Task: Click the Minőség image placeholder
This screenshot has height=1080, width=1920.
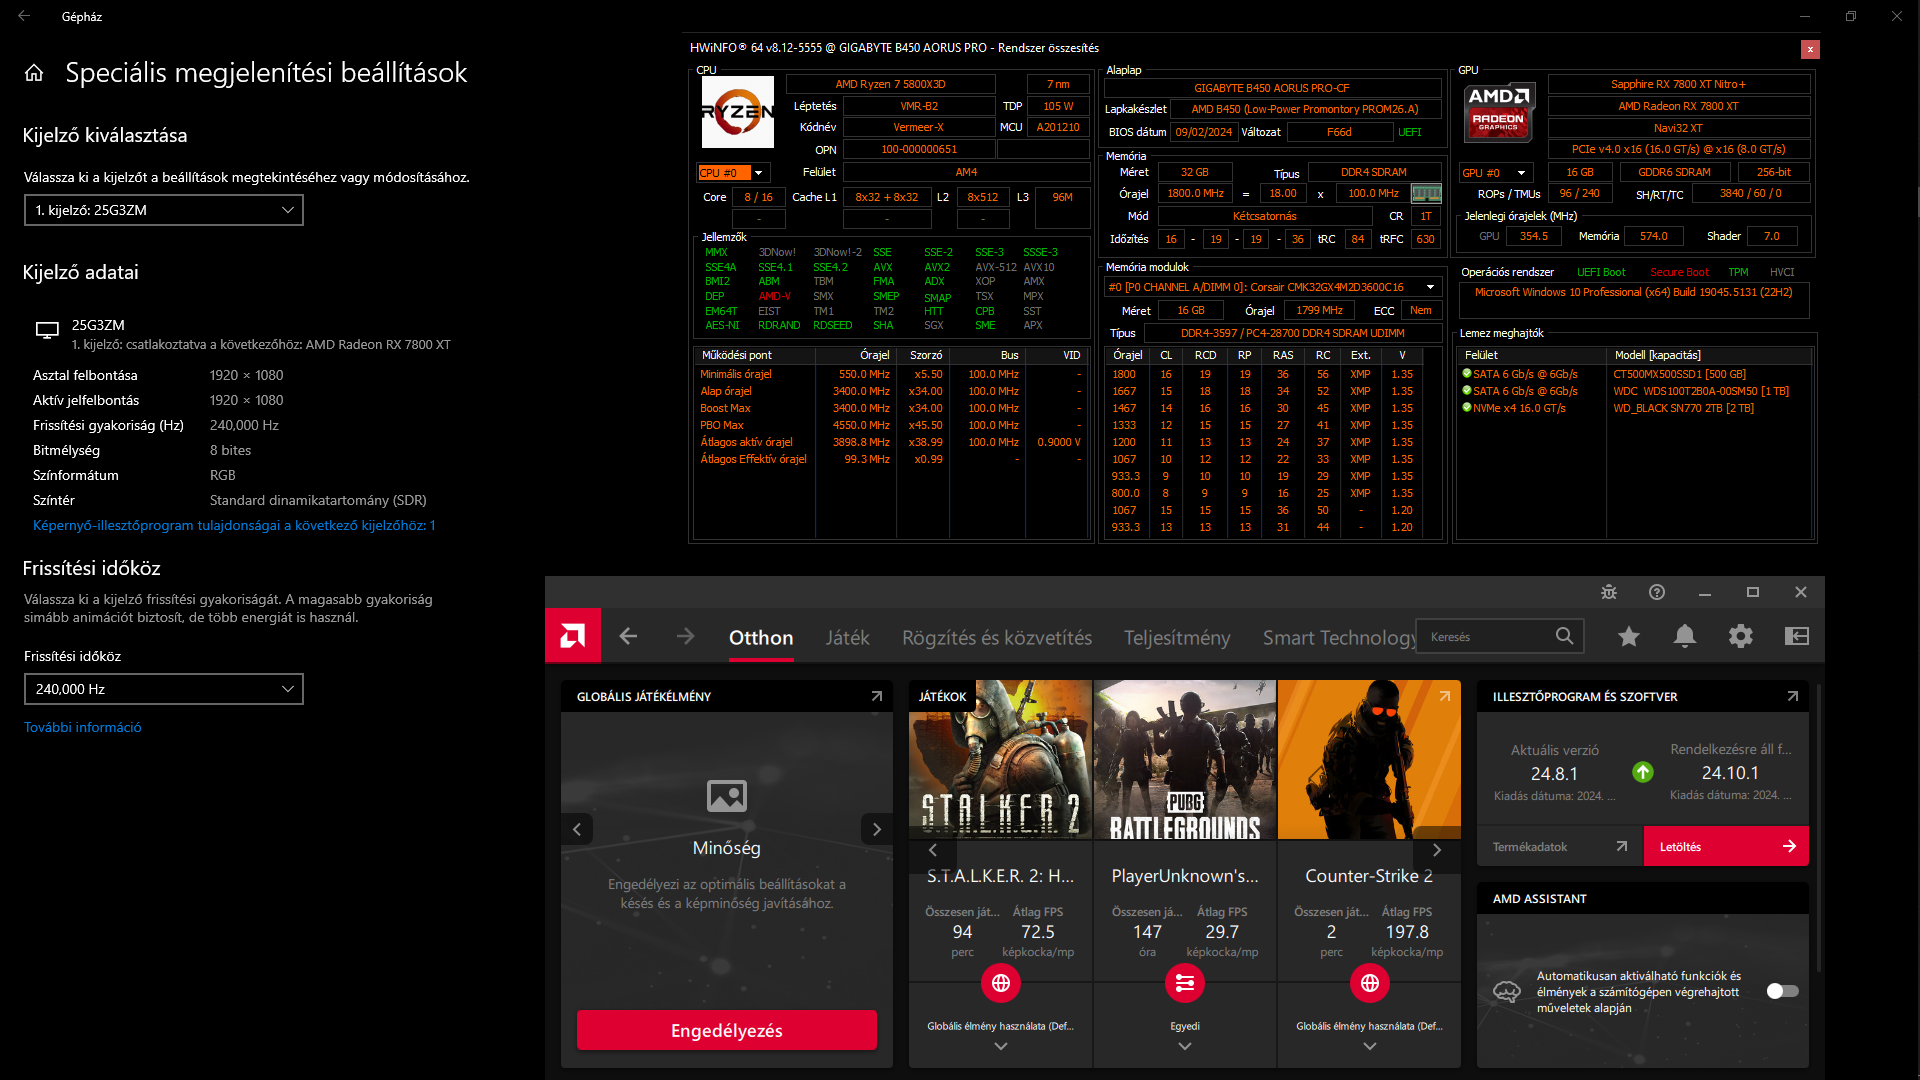Action: click(727, 796)
